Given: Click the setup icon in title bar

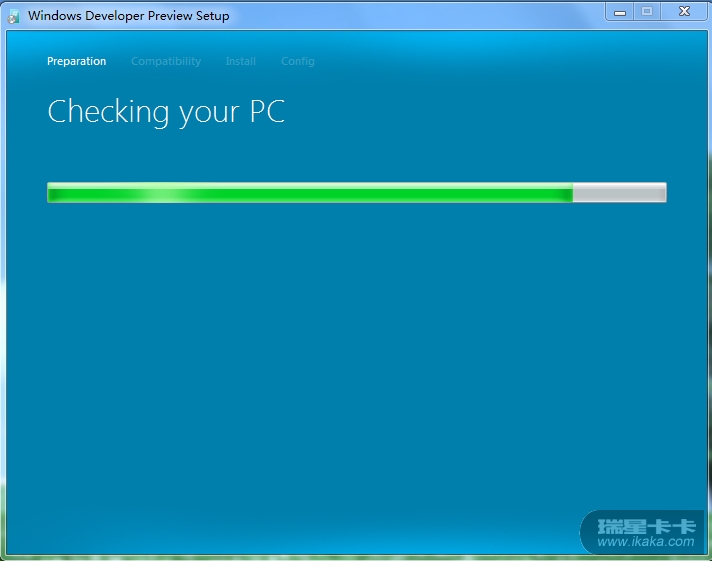Looking at the screenshot, I should pyautogui.click(x=13, y=16).
